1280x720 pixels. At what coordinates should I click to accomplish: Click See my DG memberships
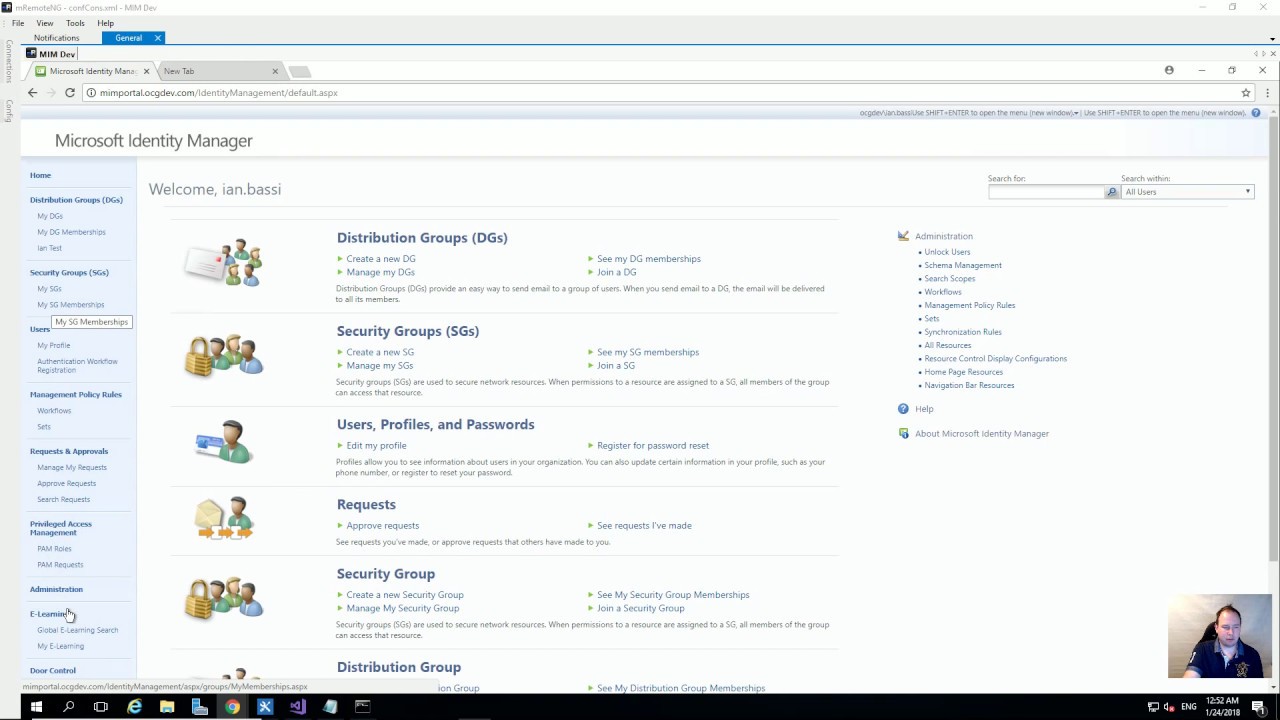tap(649, 259)
